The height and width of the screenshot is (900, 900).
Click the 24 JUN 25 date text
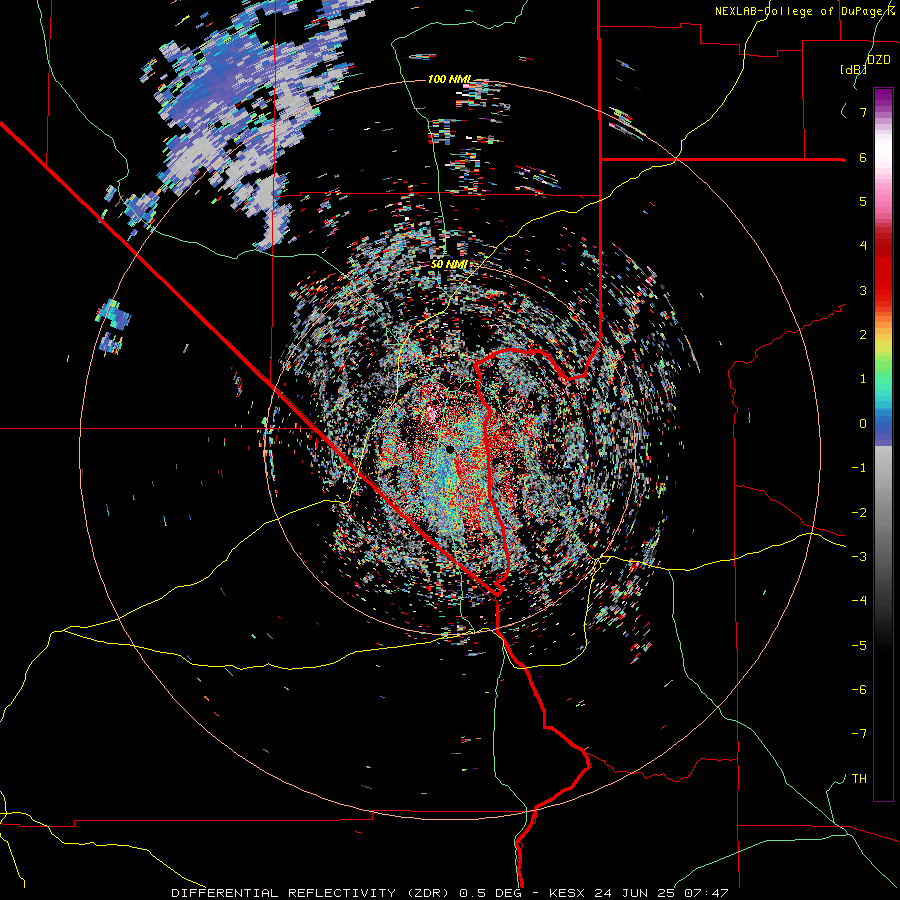(636, 893)
